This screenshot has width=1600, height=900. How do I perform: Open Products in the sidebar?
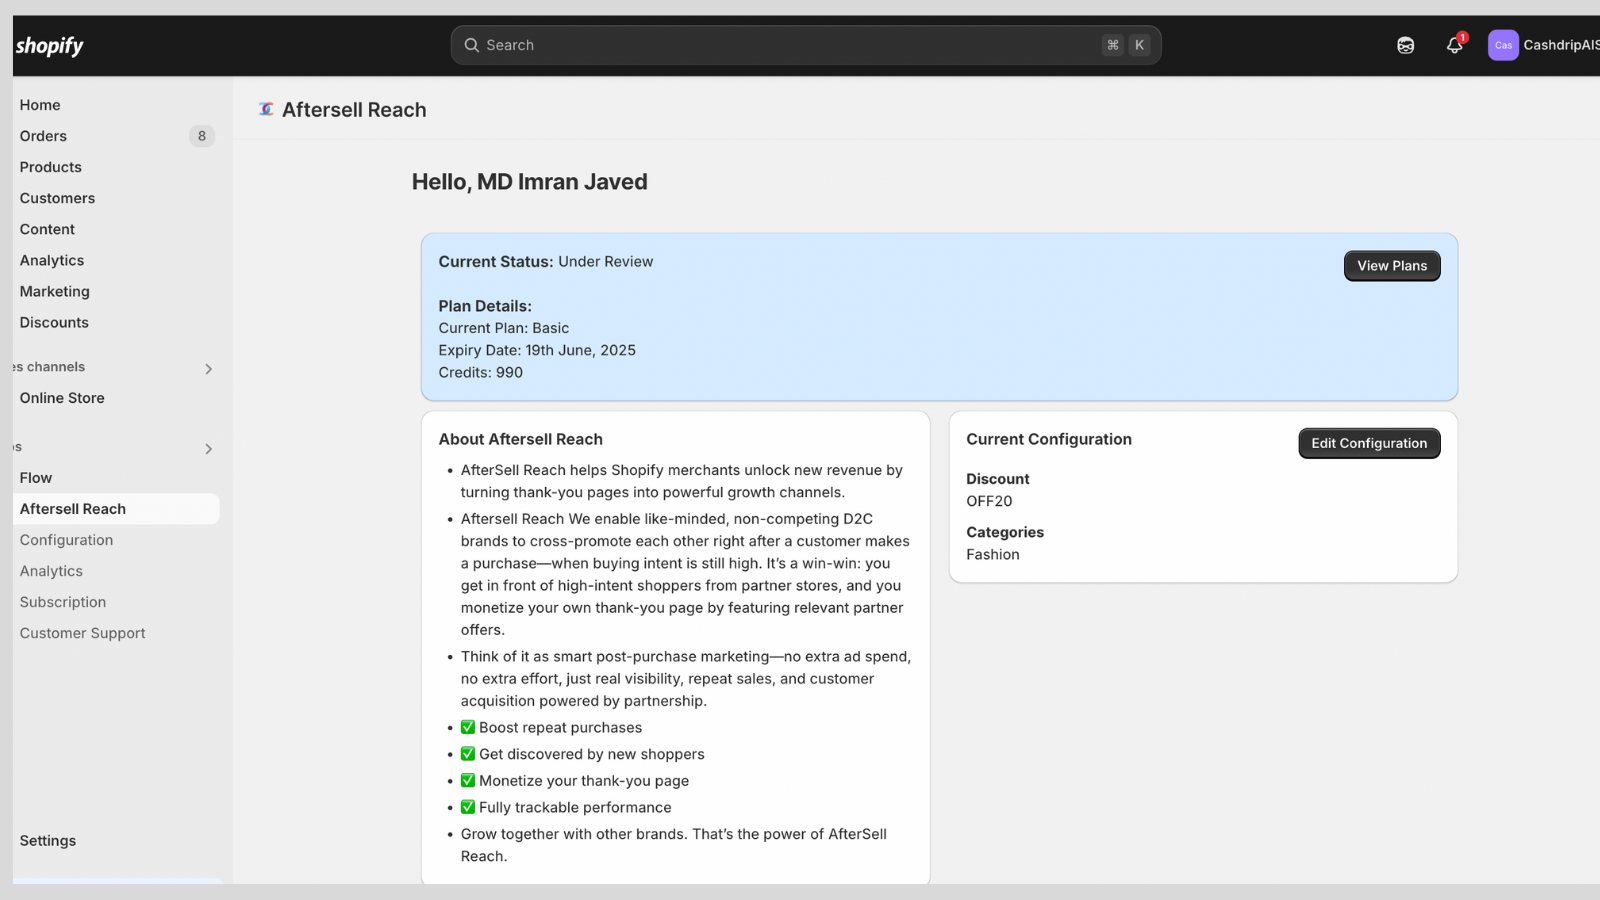tap(51, 167)
